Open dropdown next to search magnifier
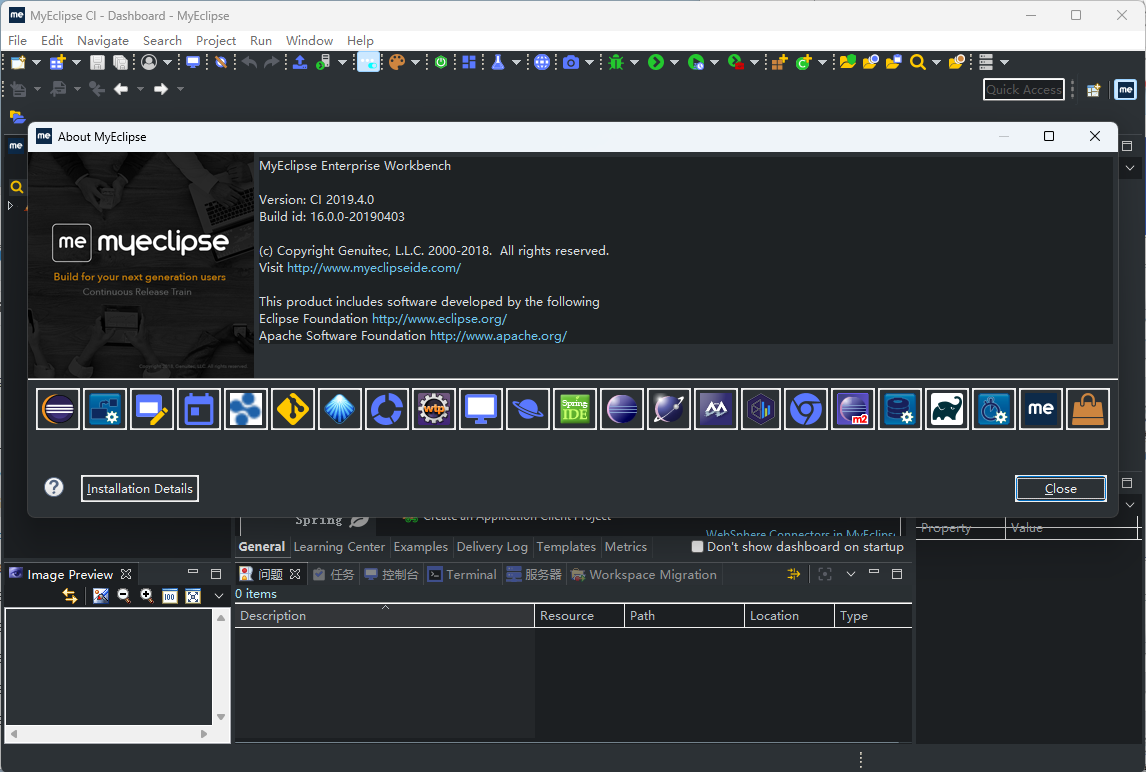Image resolution: width=1146 pixels, height=772 pixels. coord(936,63)
